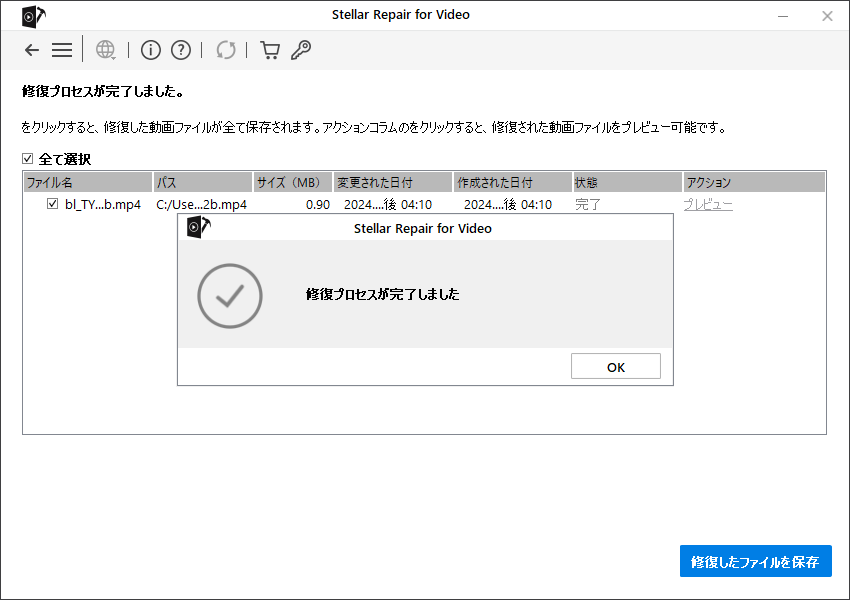This screenshot has height=600, width=850.
Task: Click the パス column header
Action: click(203, 182)
